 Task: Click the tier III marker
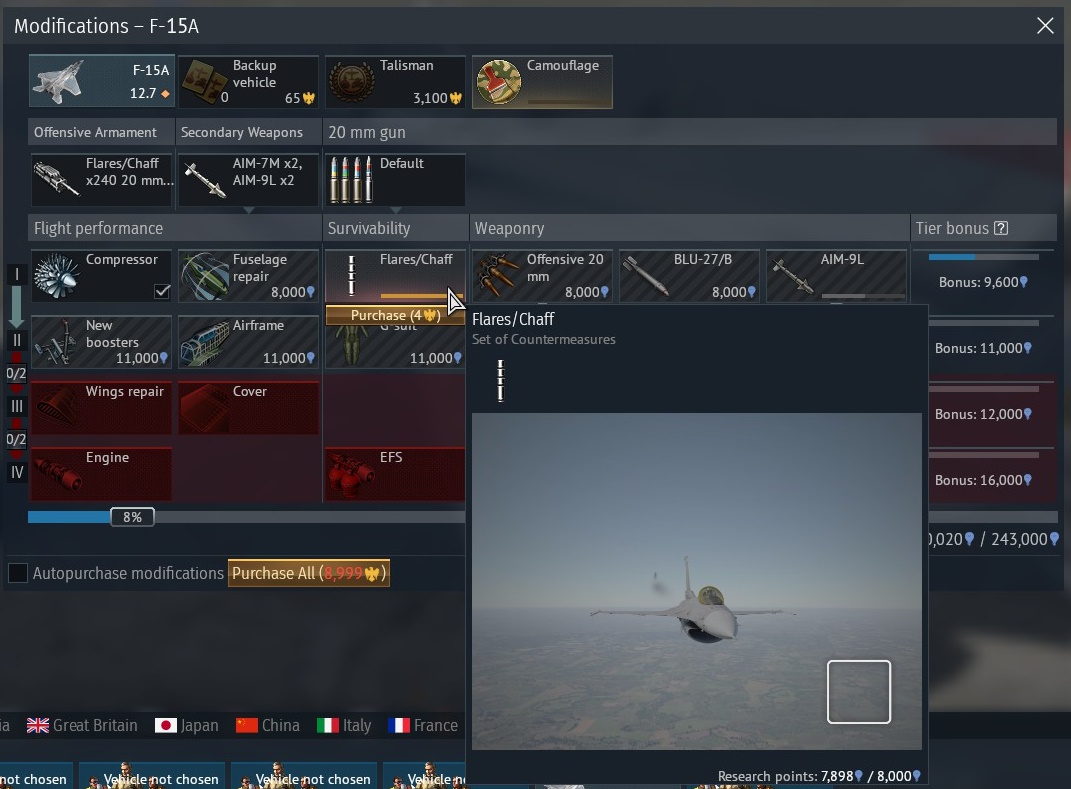click(x=17, y=406)
